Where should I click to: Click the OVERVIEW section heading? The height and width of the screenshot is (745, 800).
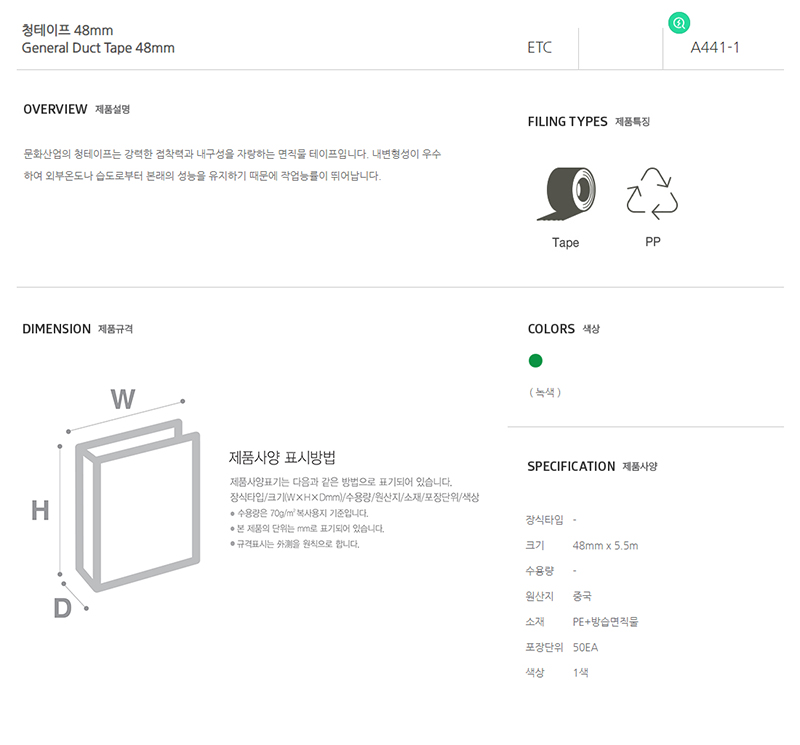coord(55,109)
